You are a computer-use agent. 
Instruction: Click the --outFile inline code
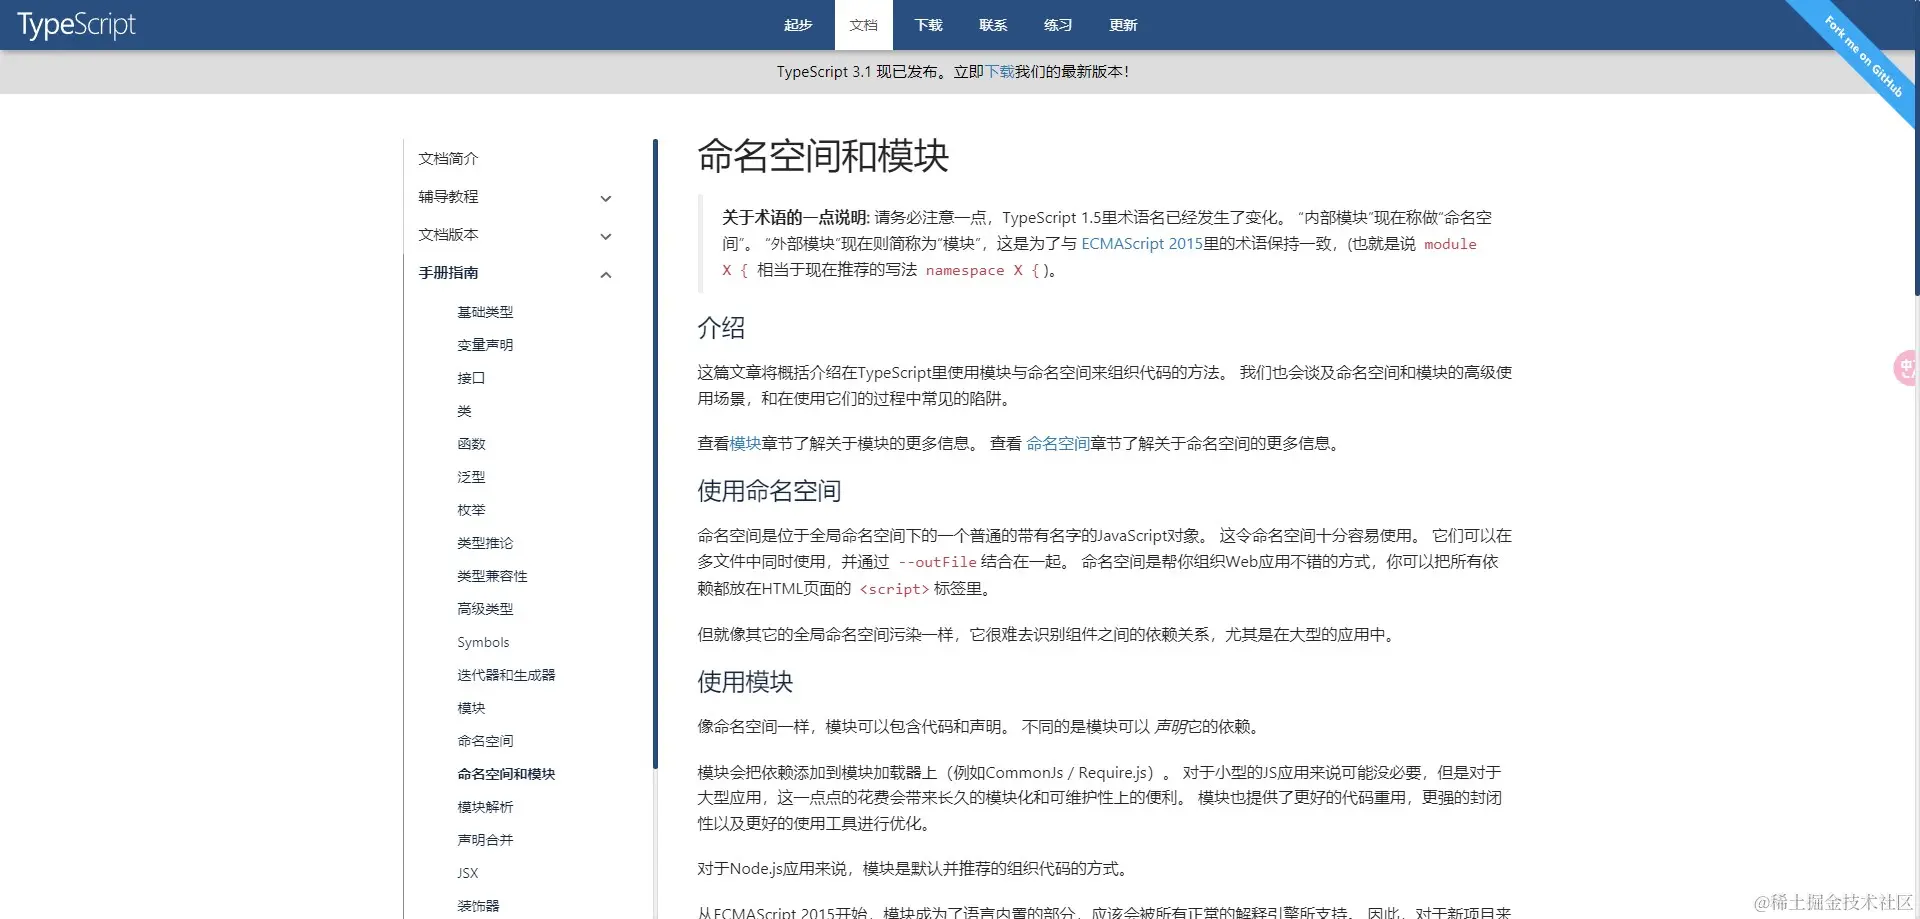937,562
